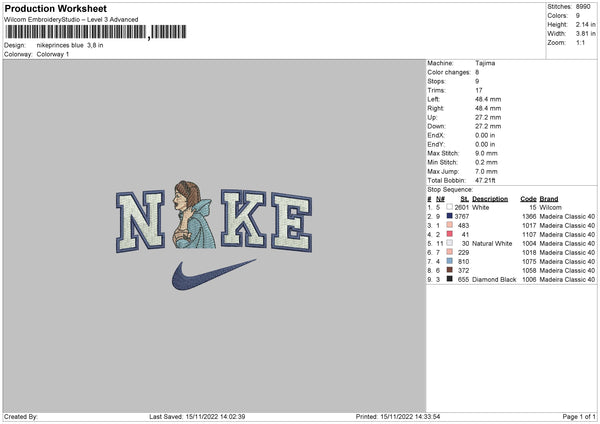Click the 'Brand' column header
600x424 pixels.
549,199
